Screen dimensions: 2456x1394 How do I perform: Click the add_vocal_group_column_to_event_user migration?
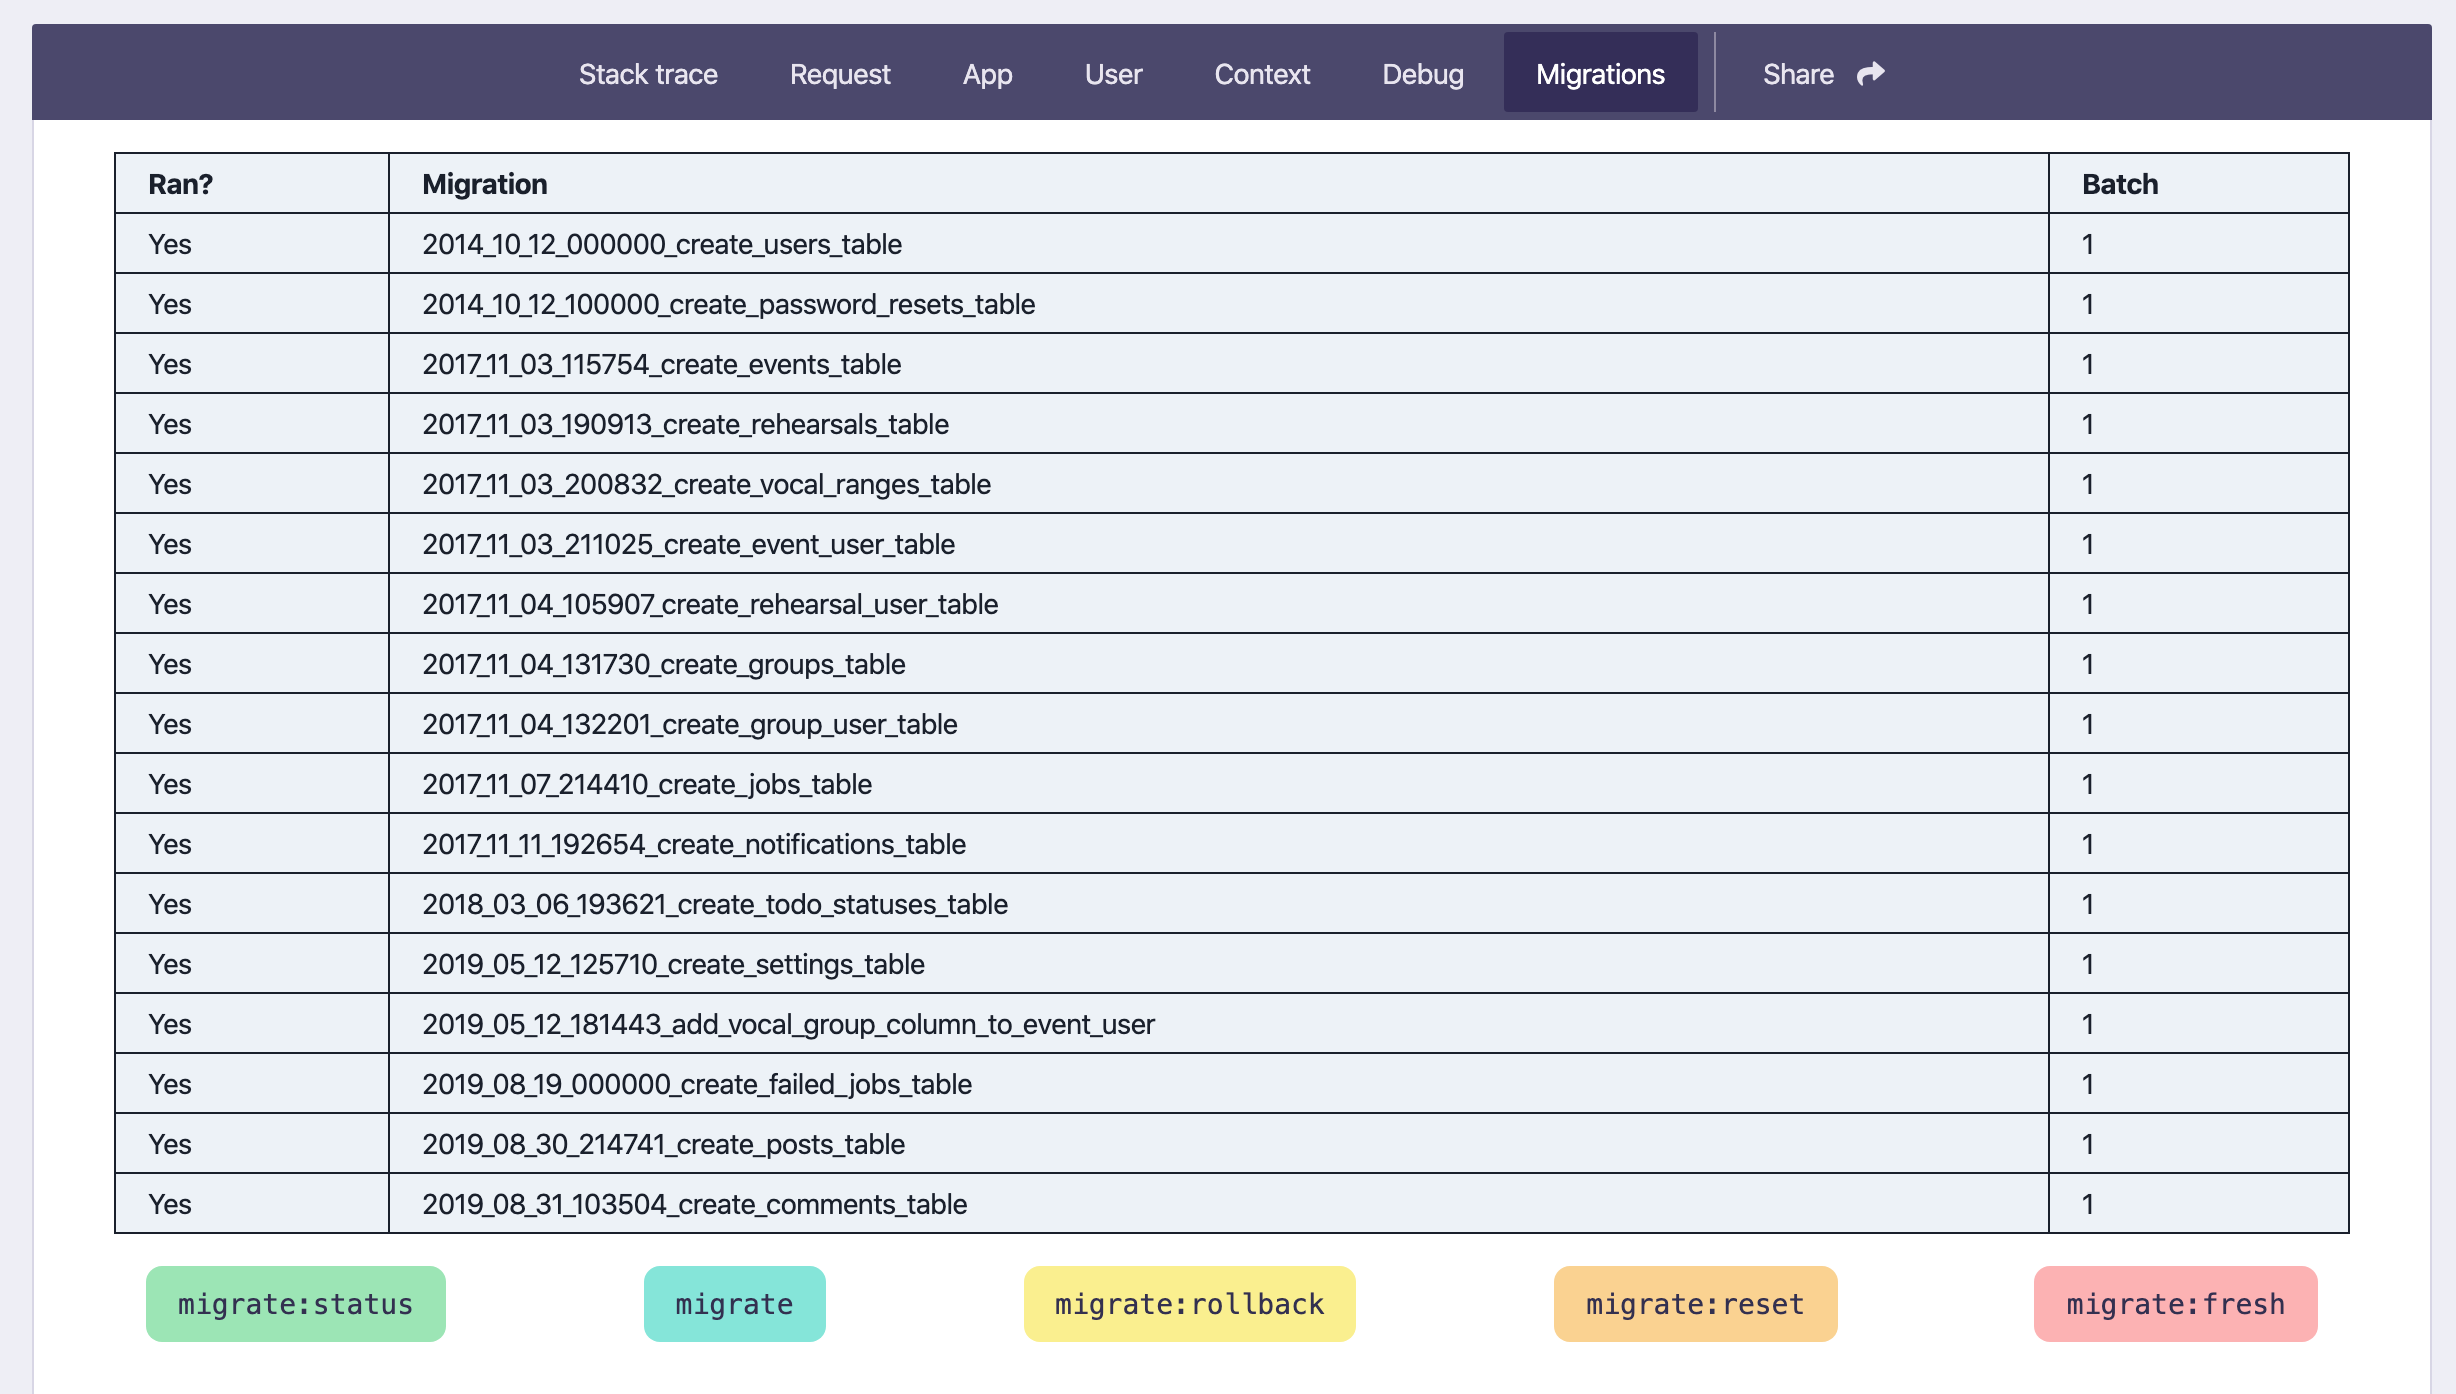point(788,1024)
